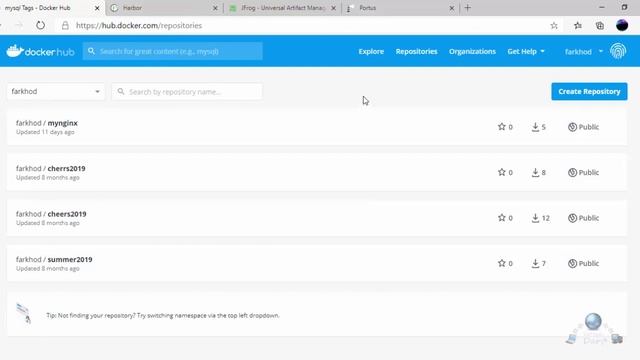Expand the Get Help menu
640x360 pixels.
526,51
